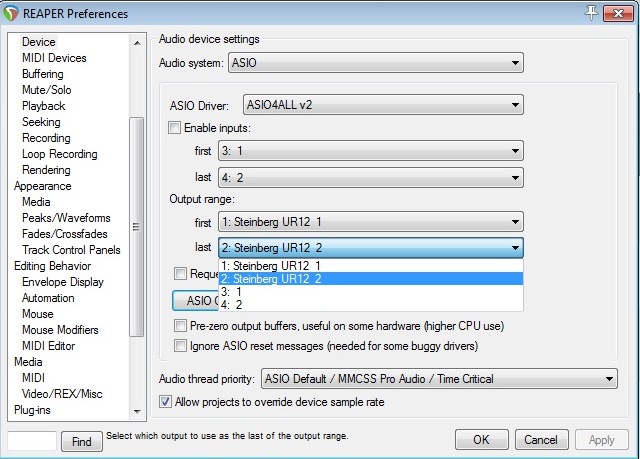640x459 pixels.
Task: Open Fades/Crossfades preferences
Action: coord(65,234)
